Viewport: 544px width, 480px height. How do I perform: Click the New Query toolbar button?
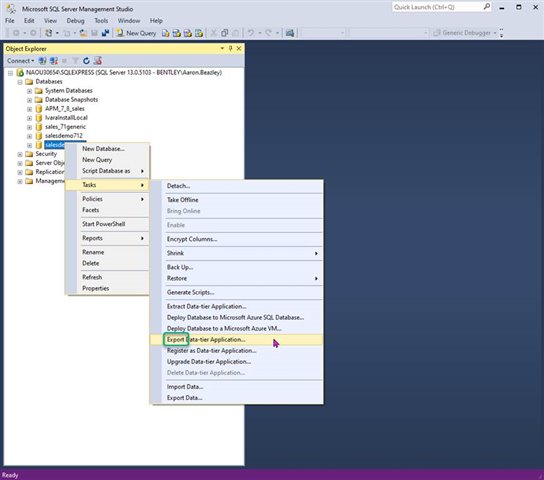136,33
